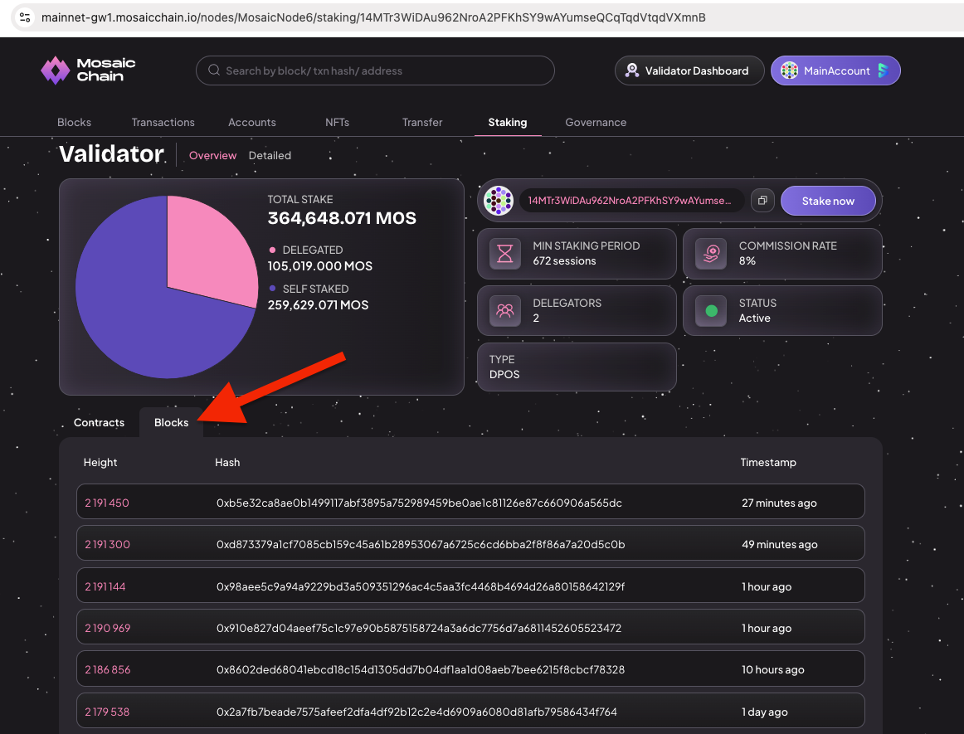
Task: Click the green Active status indicator
Action: click(x=711, y=311)
